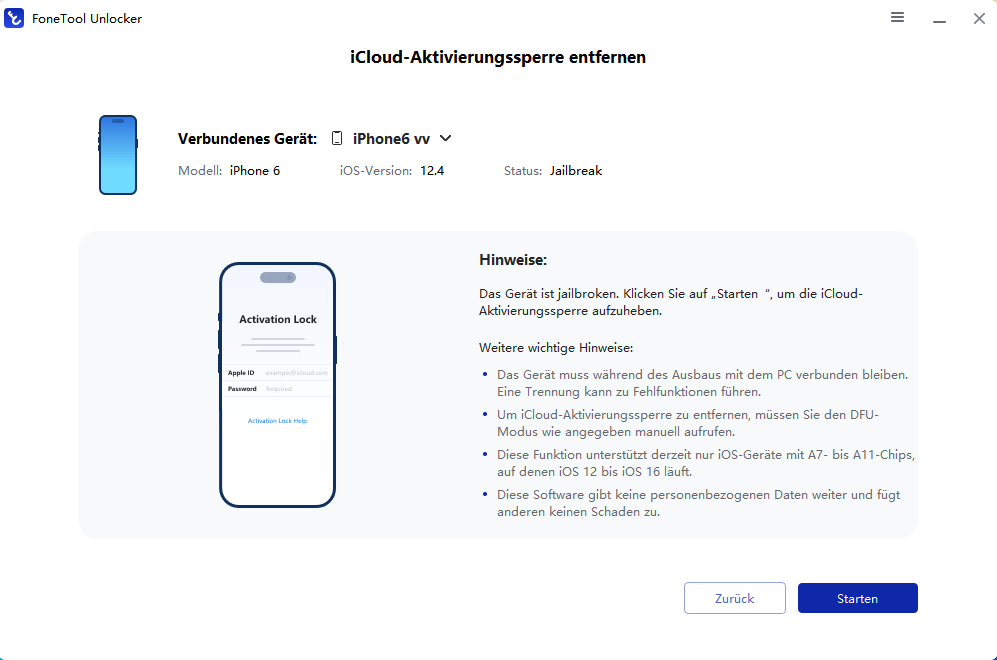This screenshot has height=660, width=997.
Task: Click the small phone icon beside iPhone6 vv
Action: (337, 139)
